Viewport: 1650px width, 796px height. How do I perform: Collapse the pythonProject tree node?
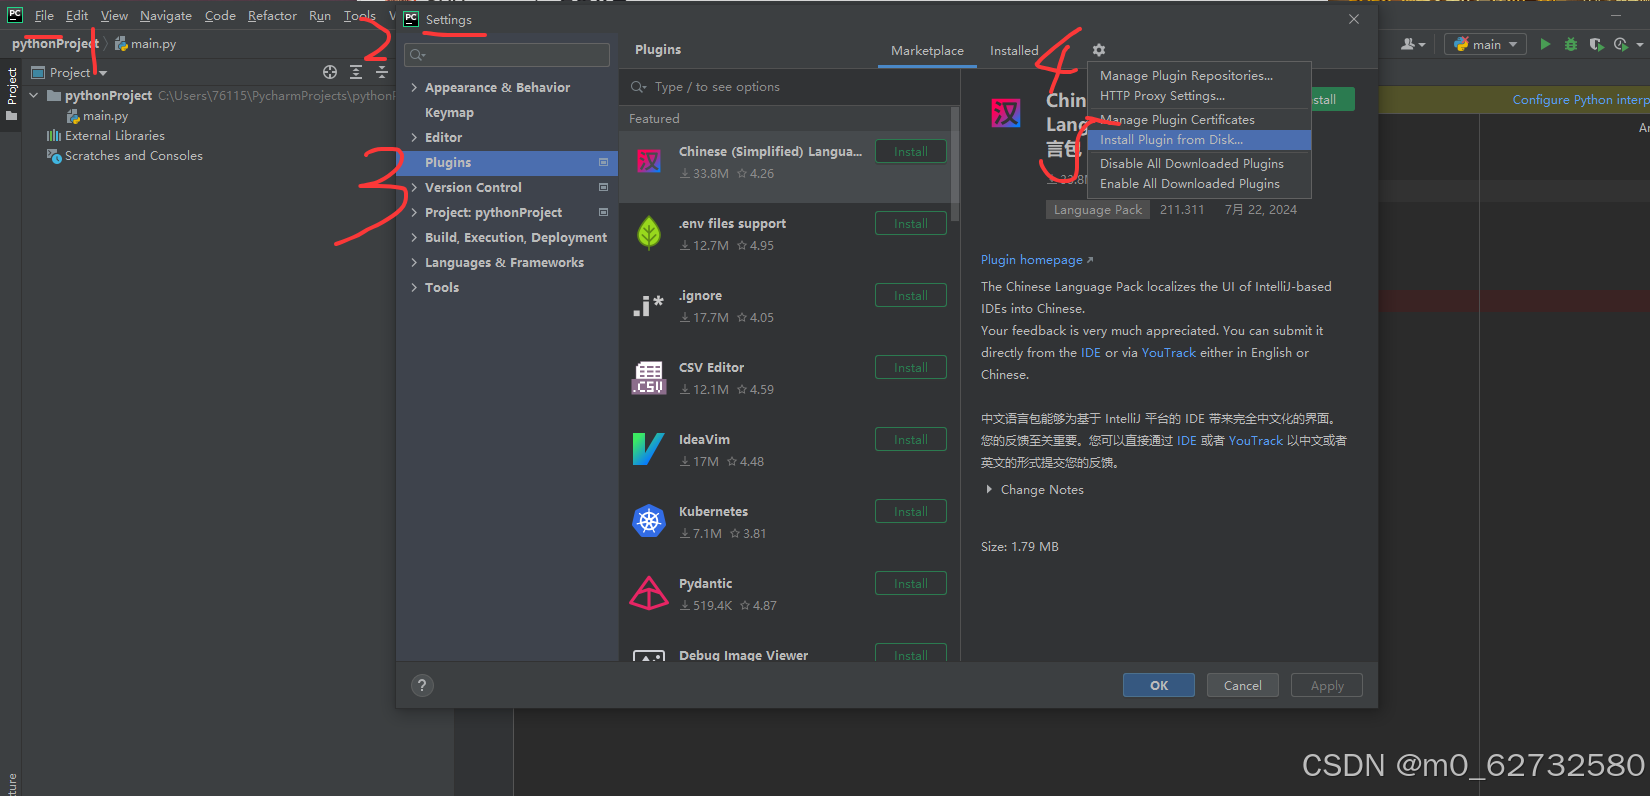pos(34,95)
